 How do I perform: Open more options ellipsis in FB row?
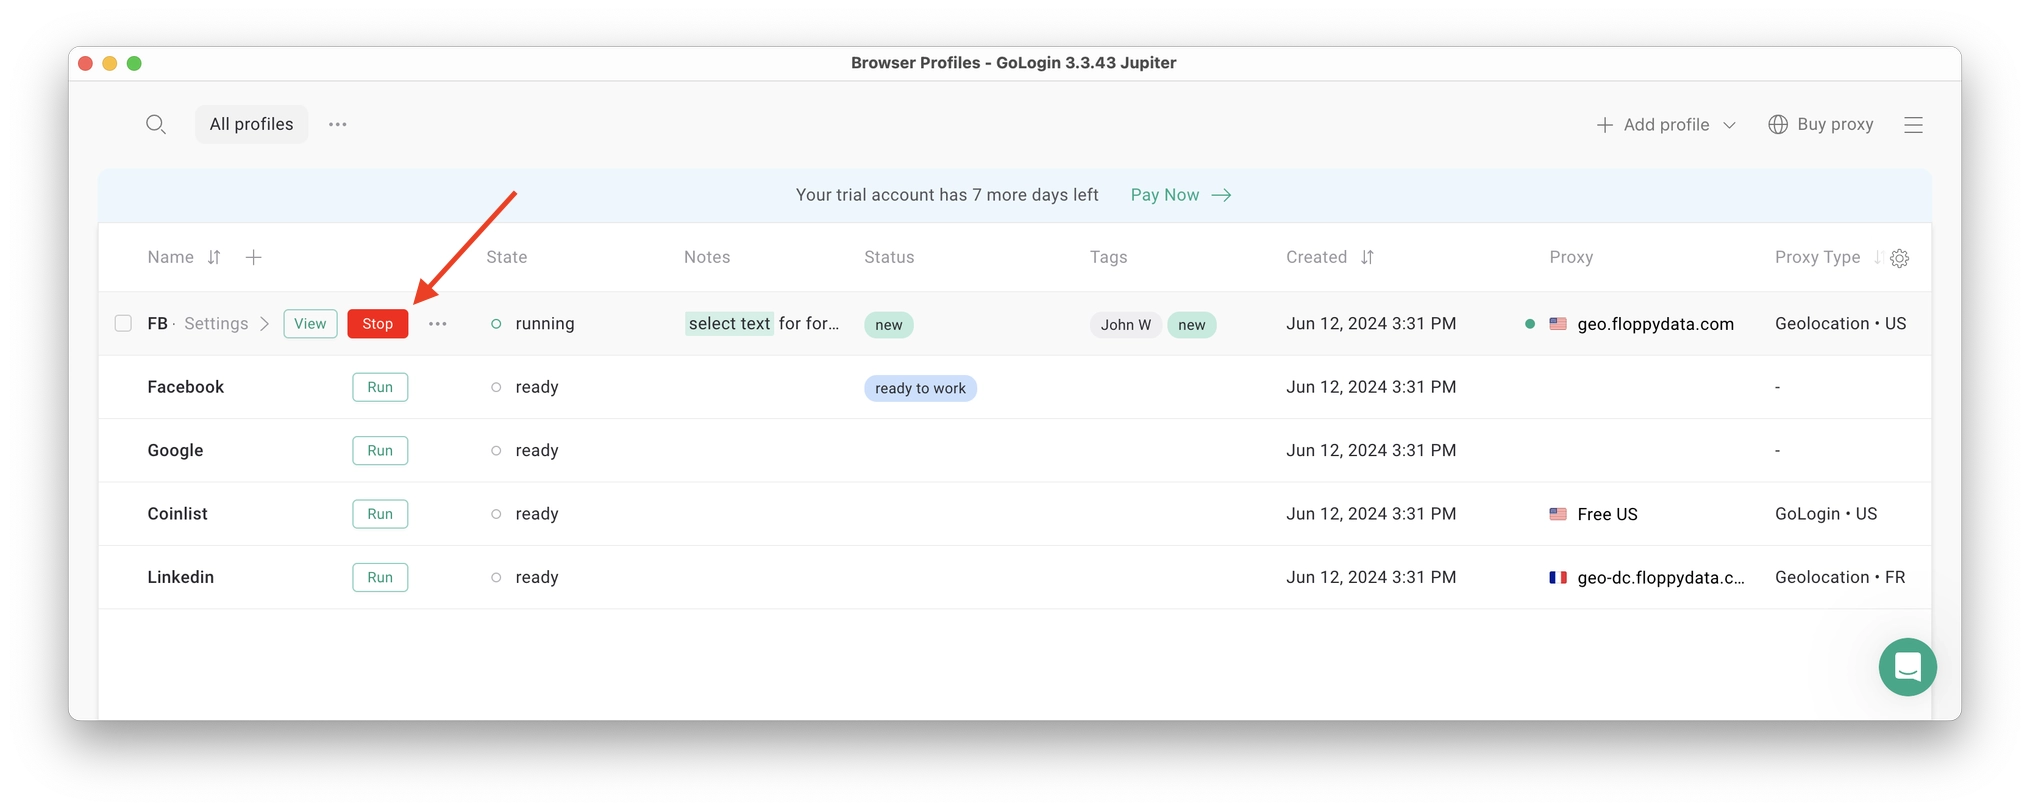pyautogui.click(x=438, y=323)
